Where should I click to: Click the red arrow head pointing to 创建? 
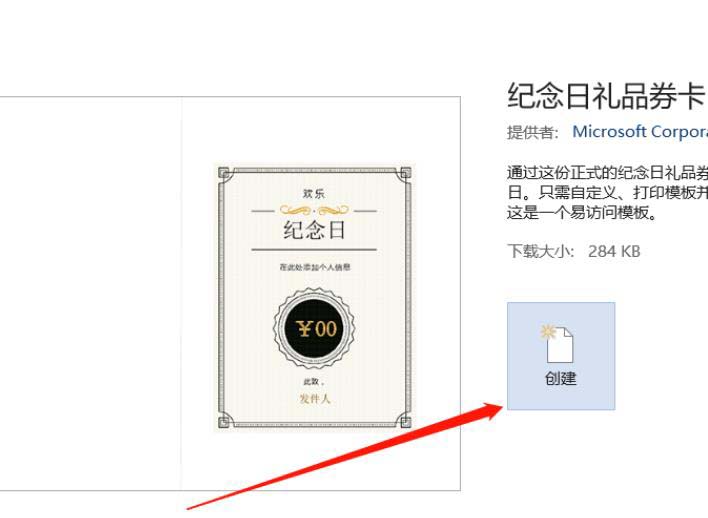point(492,410)
